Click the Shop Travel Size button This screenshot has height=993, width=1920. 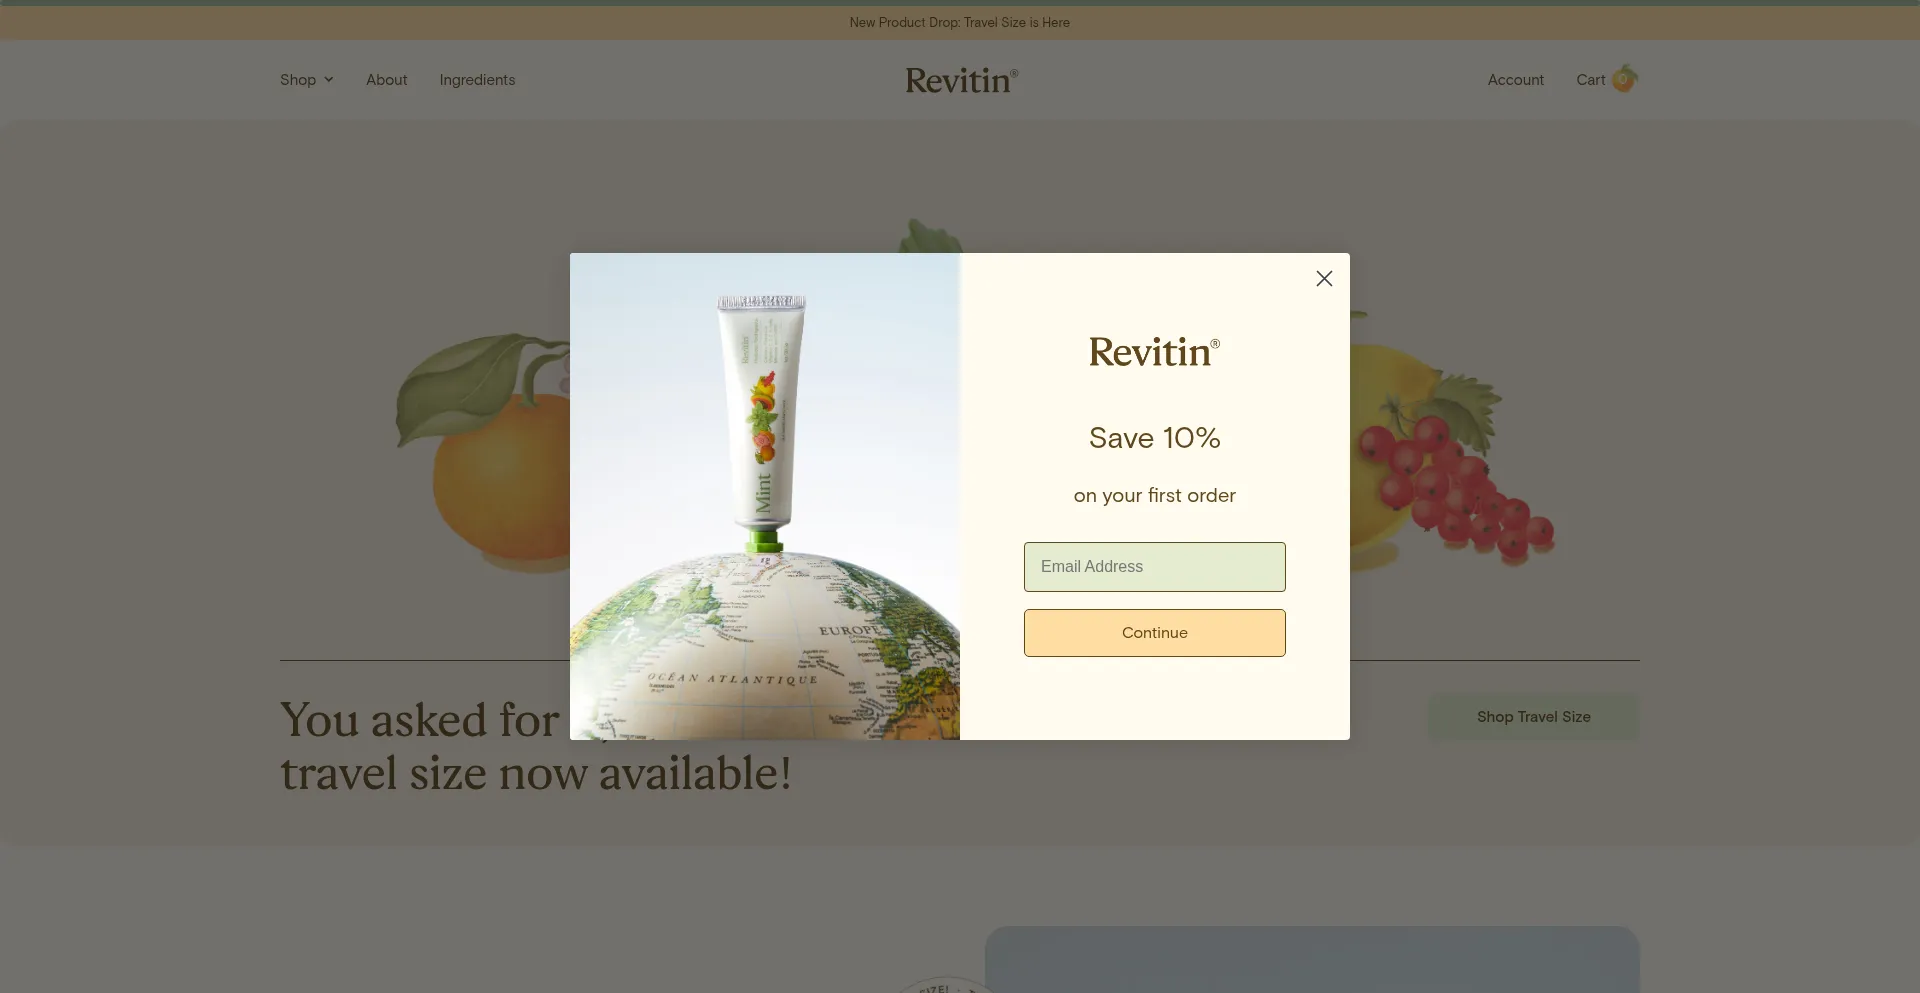[x=1533, y=717]
